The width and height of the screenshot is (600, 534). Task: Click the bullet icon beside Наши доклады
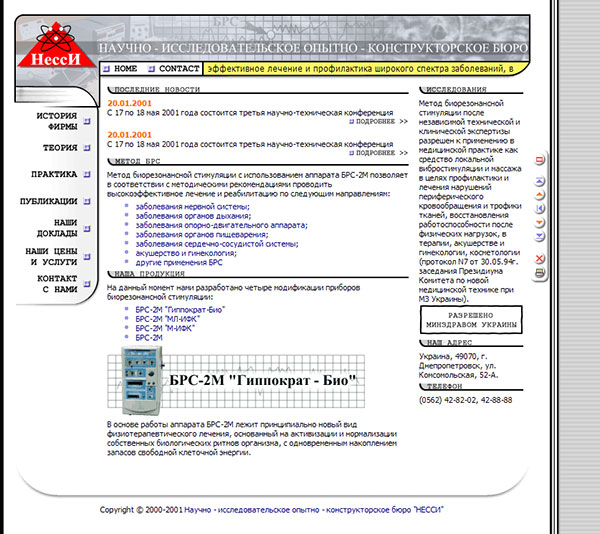87,229
